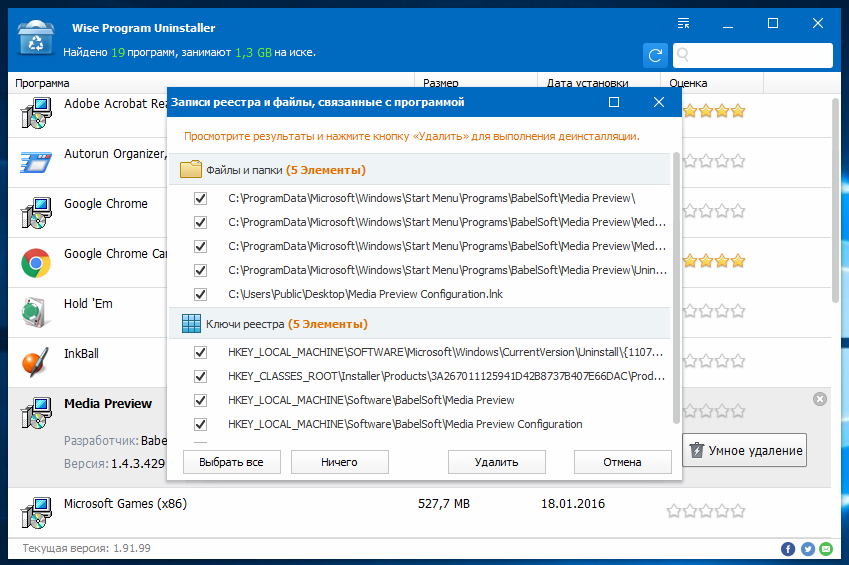Select the Microsoft Games (x86) row text

[125, 504]
